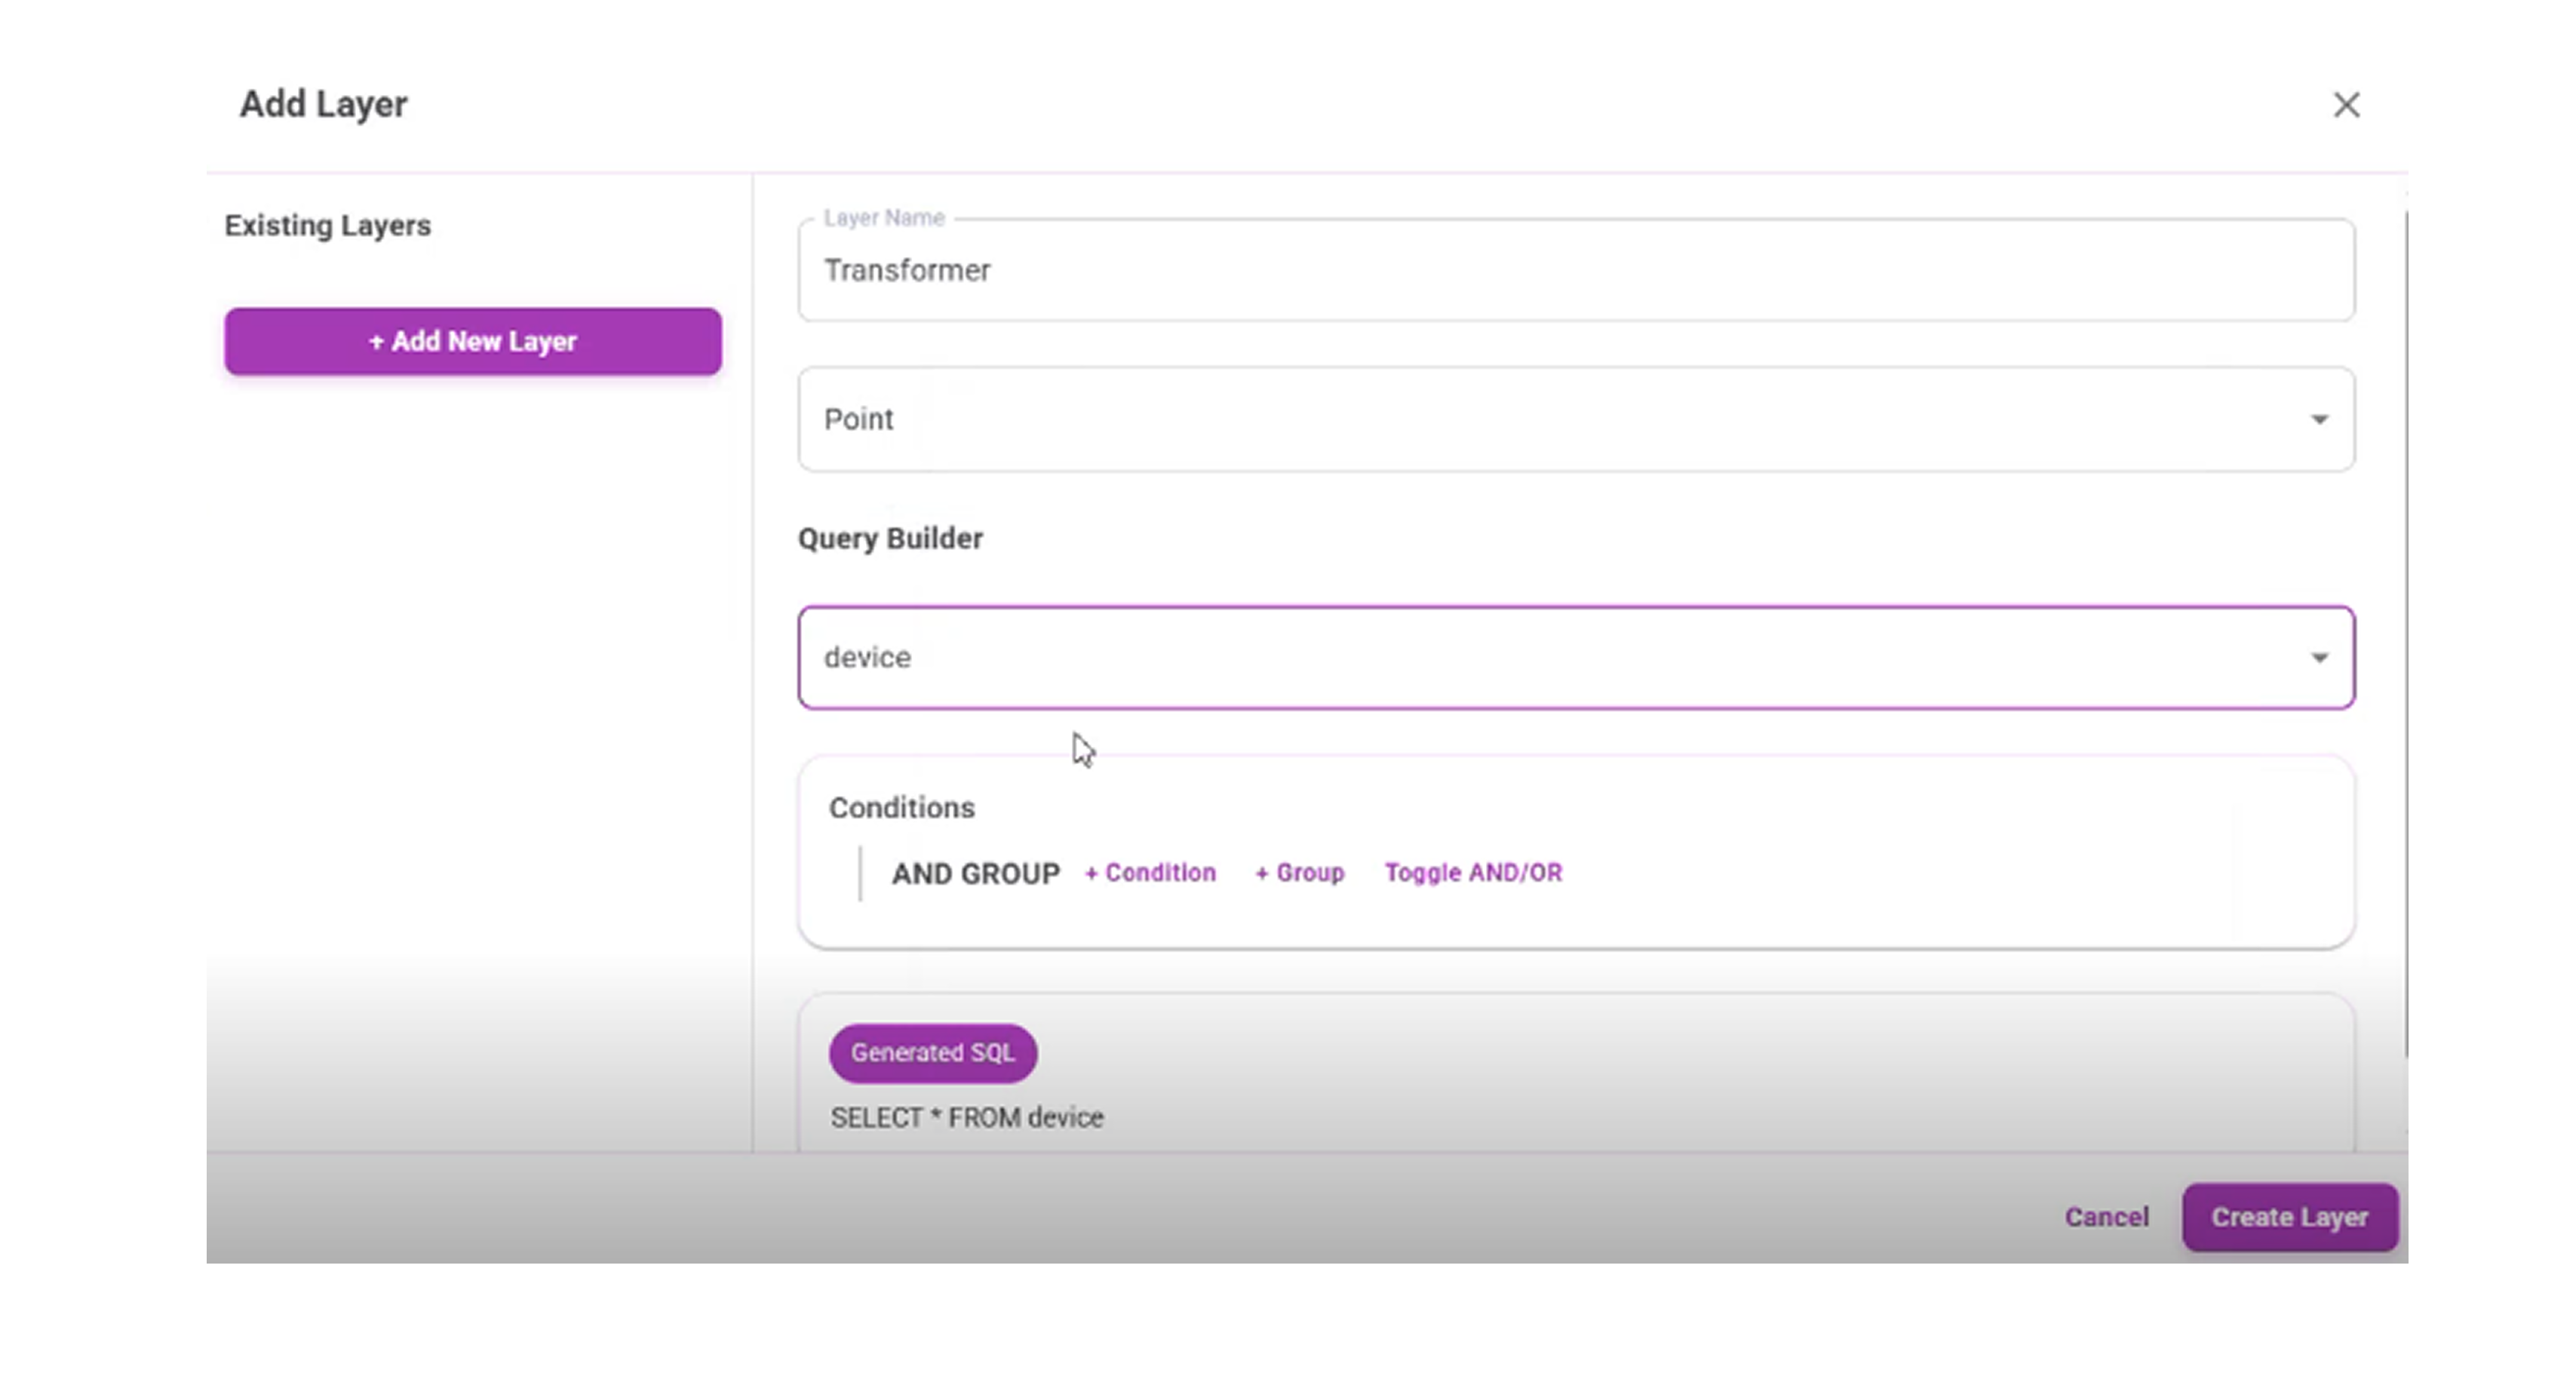2576x1382 pixels.
Task: Click the Query Builder heading
Action: [889, 539]
